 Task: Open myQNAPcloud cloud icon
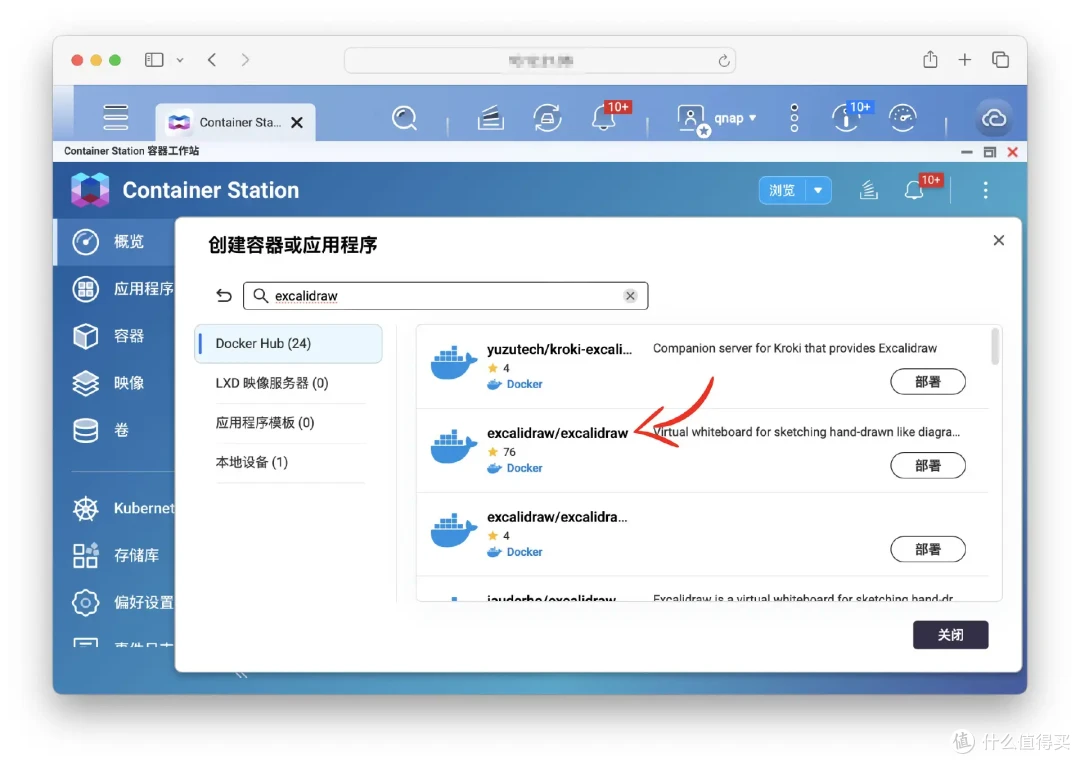click(x=993, y=118)
